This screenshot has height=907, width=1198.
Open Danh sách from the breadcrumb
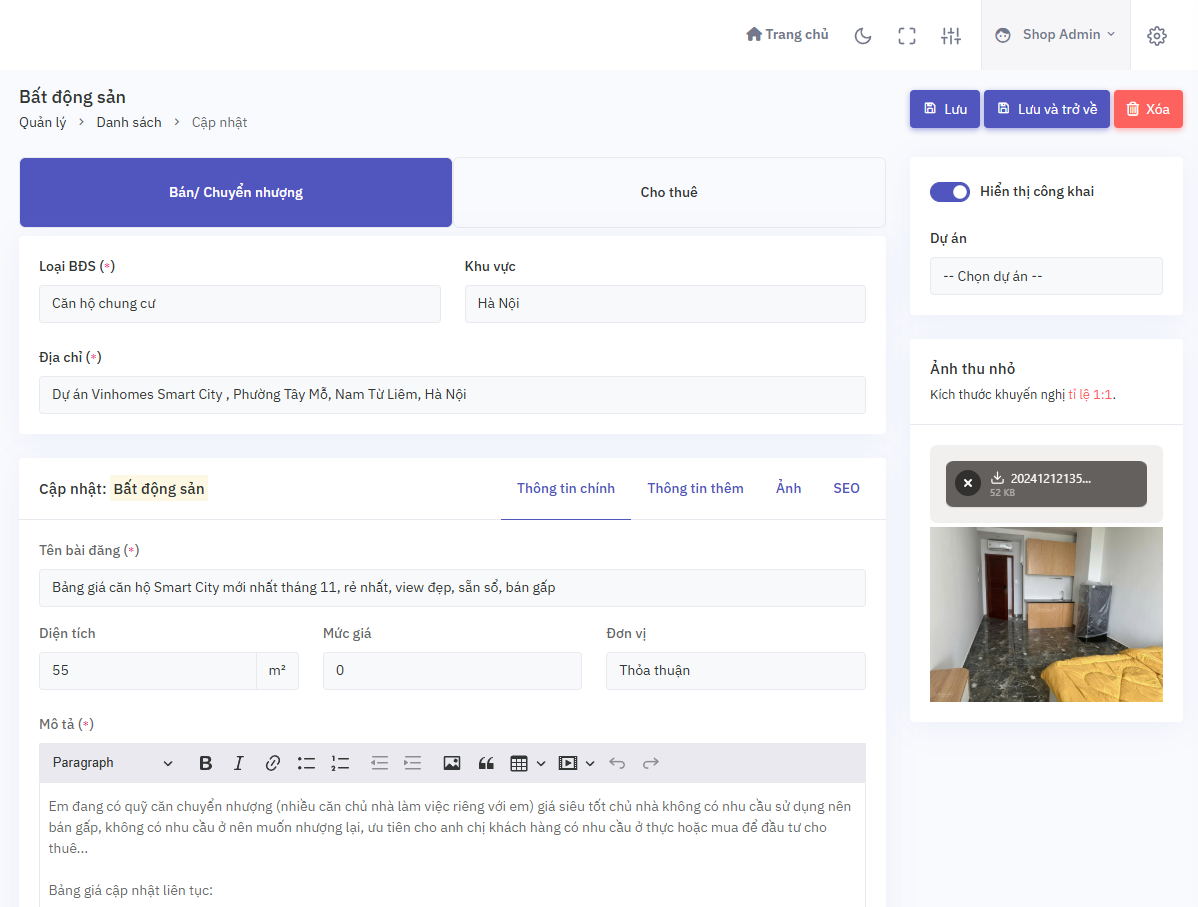(129, 122)
